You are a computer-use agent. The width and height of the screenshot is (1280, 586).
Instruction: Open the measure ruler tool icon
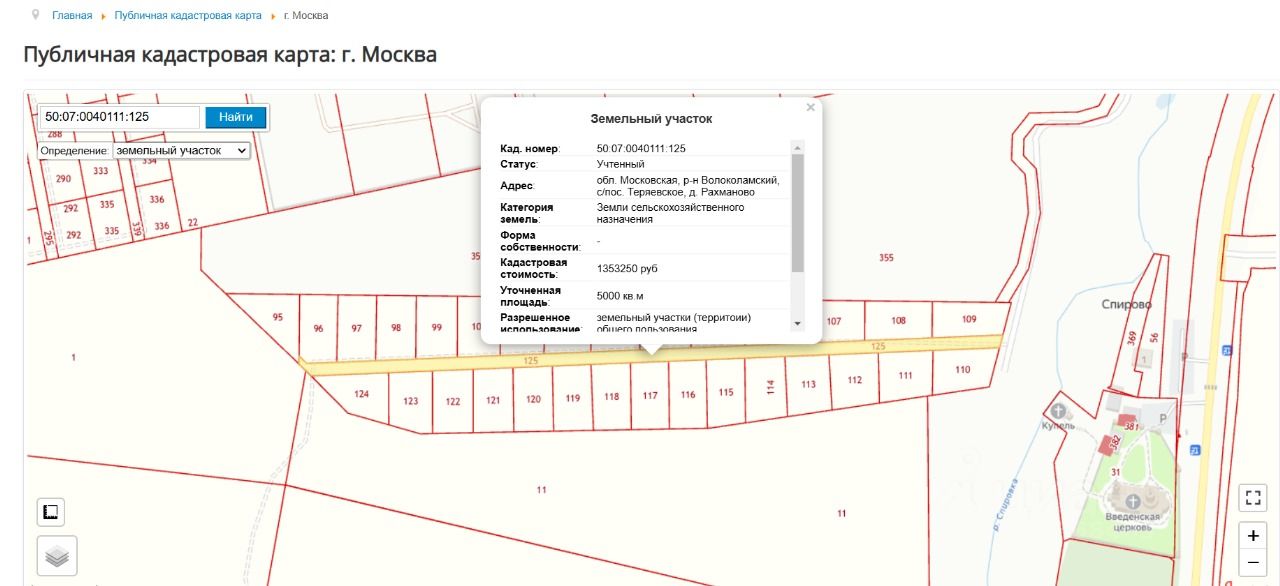[x=51, y=513]
